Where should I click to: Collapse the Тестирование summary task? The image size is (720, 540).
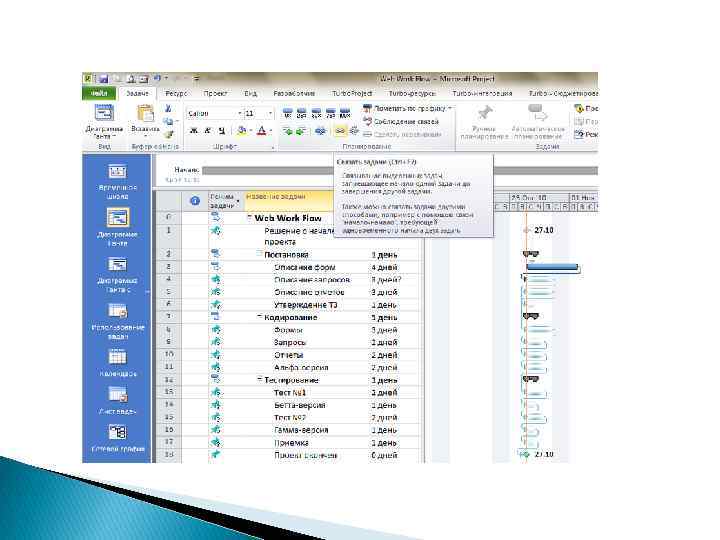pos(259,379)
